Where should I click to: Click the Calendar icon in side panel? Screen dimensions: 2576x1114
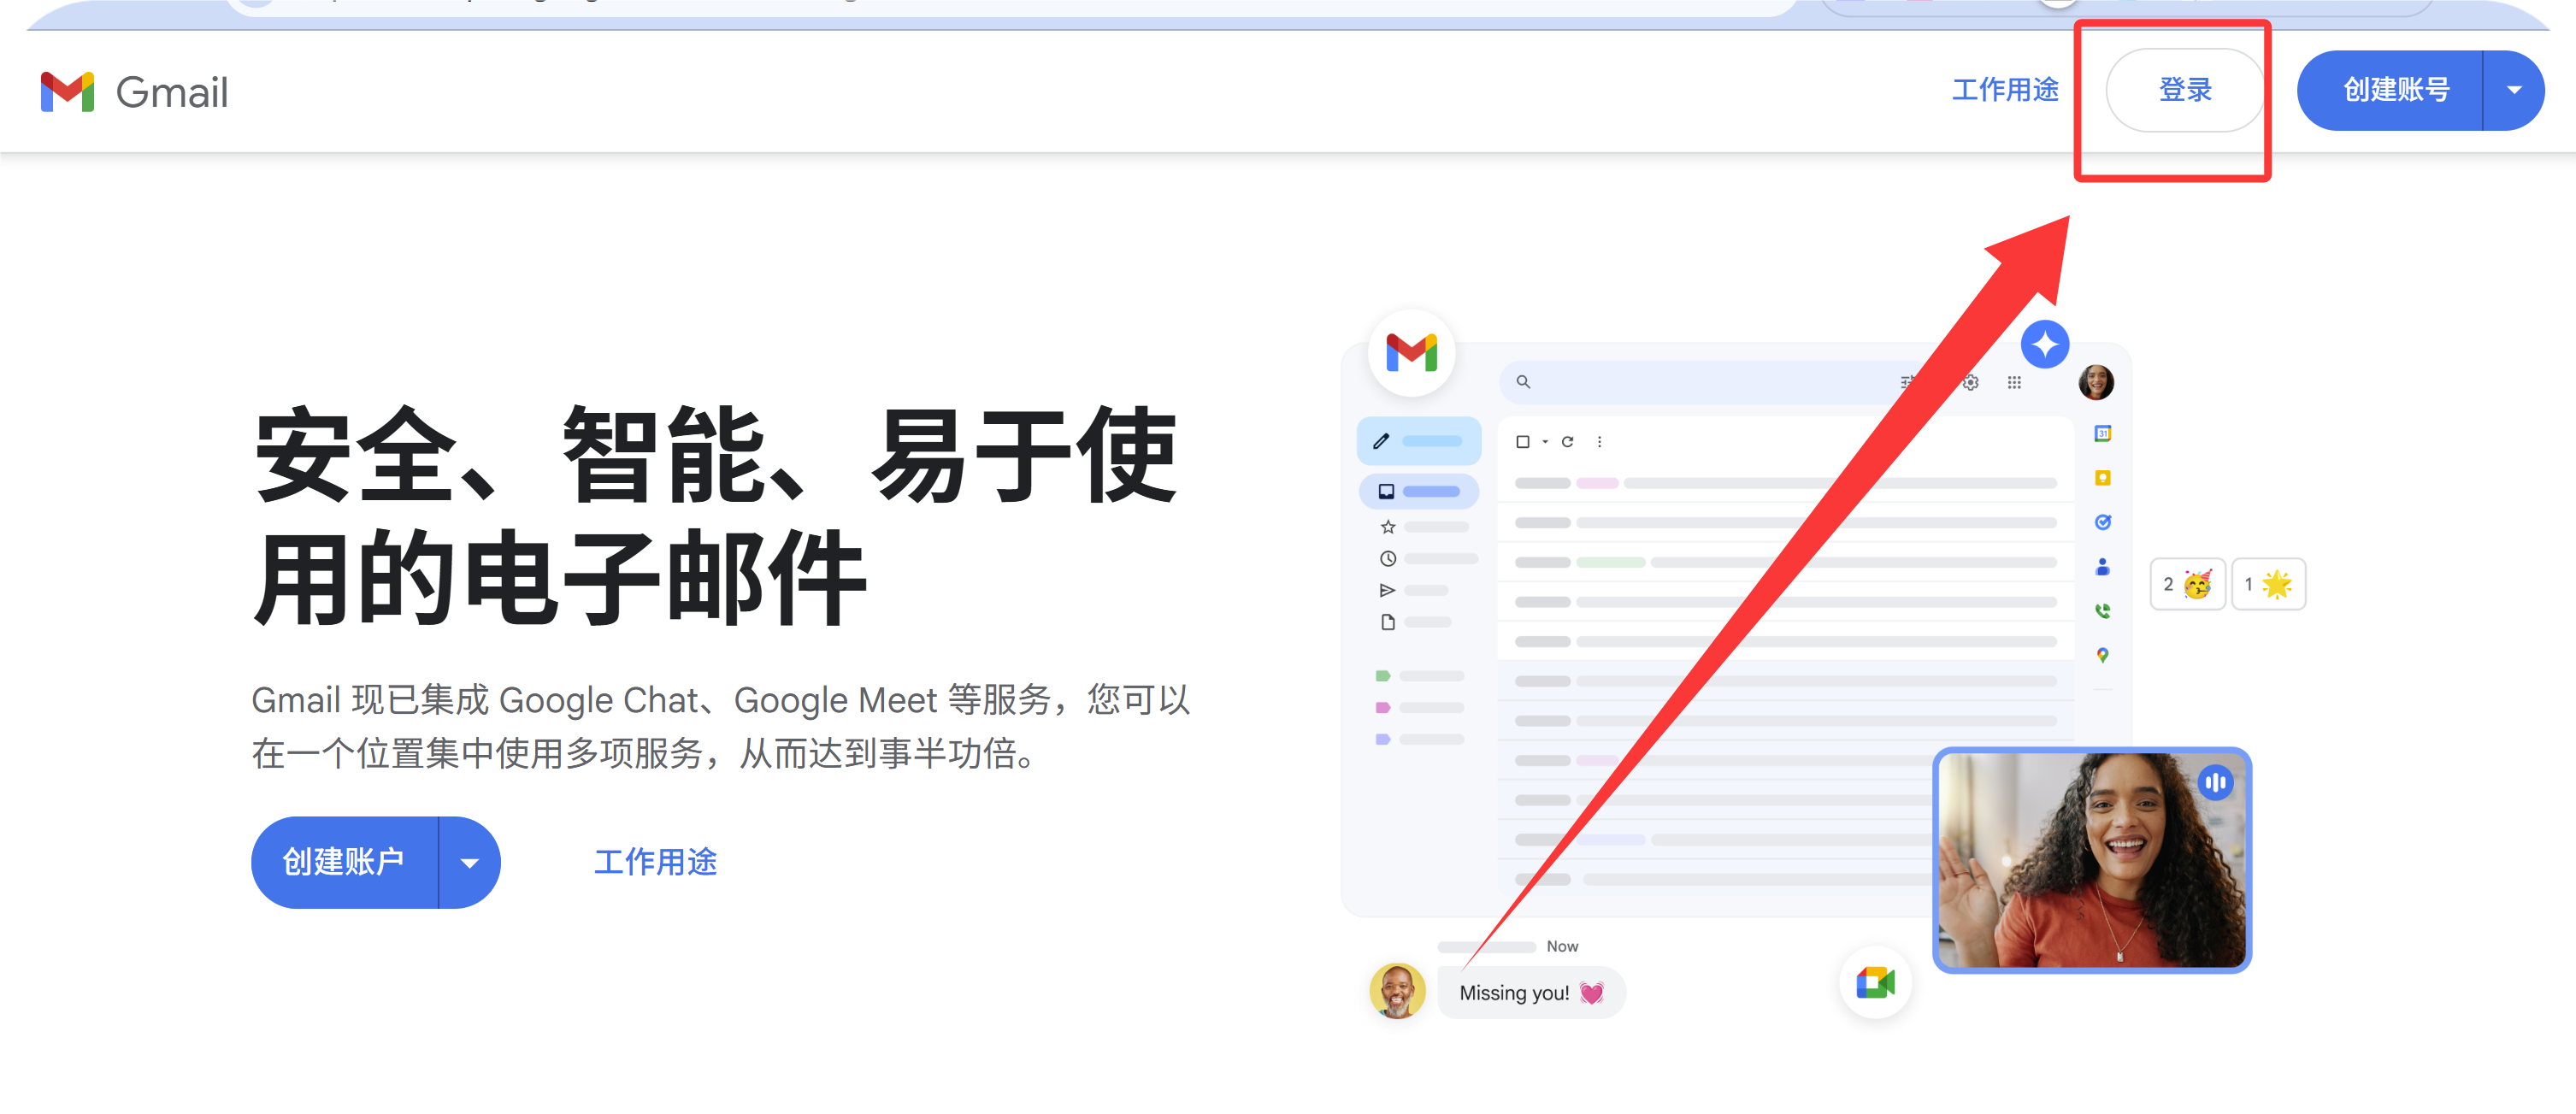pos(2103,433)
